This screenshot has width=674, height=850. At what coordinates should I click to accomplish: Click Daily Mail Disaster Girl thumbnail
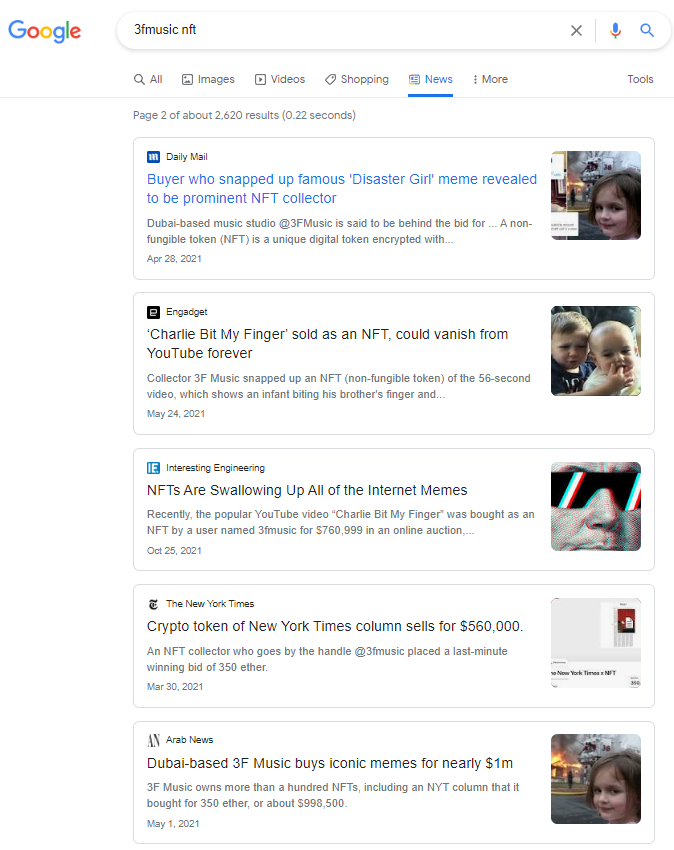pos(596,196)
